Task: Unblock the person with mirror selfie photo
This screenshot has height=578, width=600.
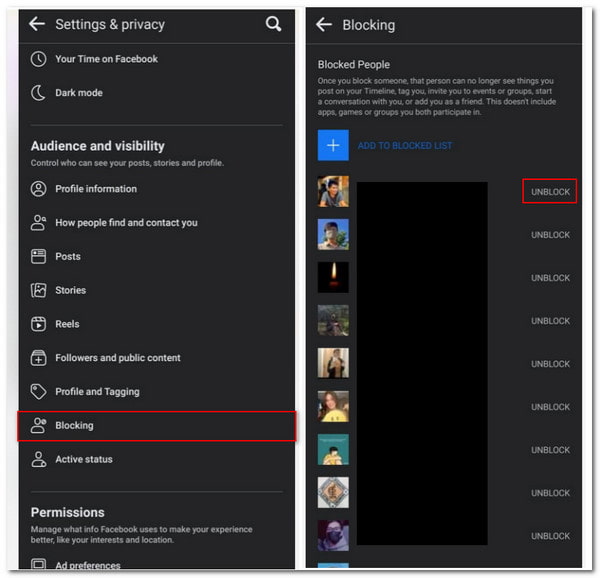Action: click(x=550, y=364)
